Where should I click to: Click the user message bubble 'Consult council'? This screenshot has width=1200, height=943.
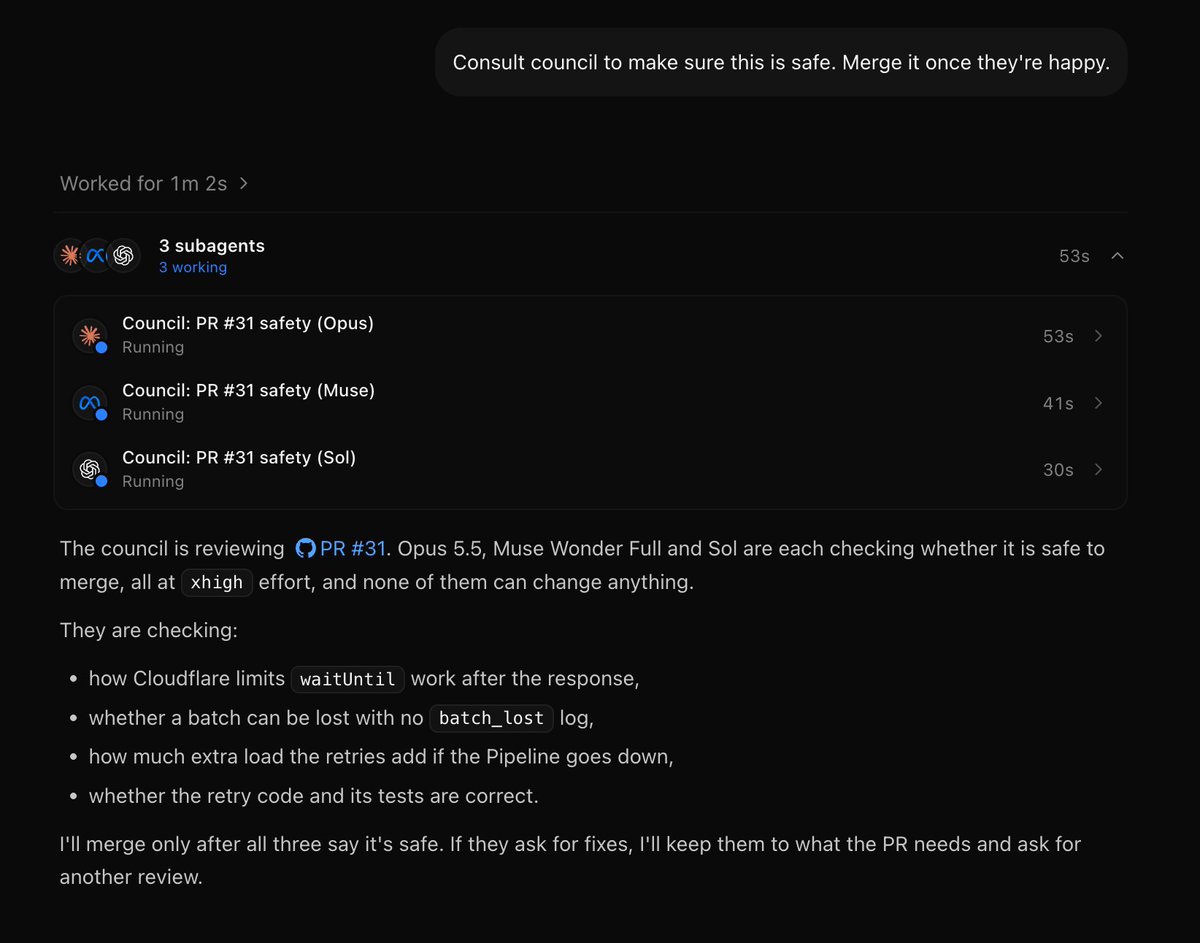pos(781,62)
